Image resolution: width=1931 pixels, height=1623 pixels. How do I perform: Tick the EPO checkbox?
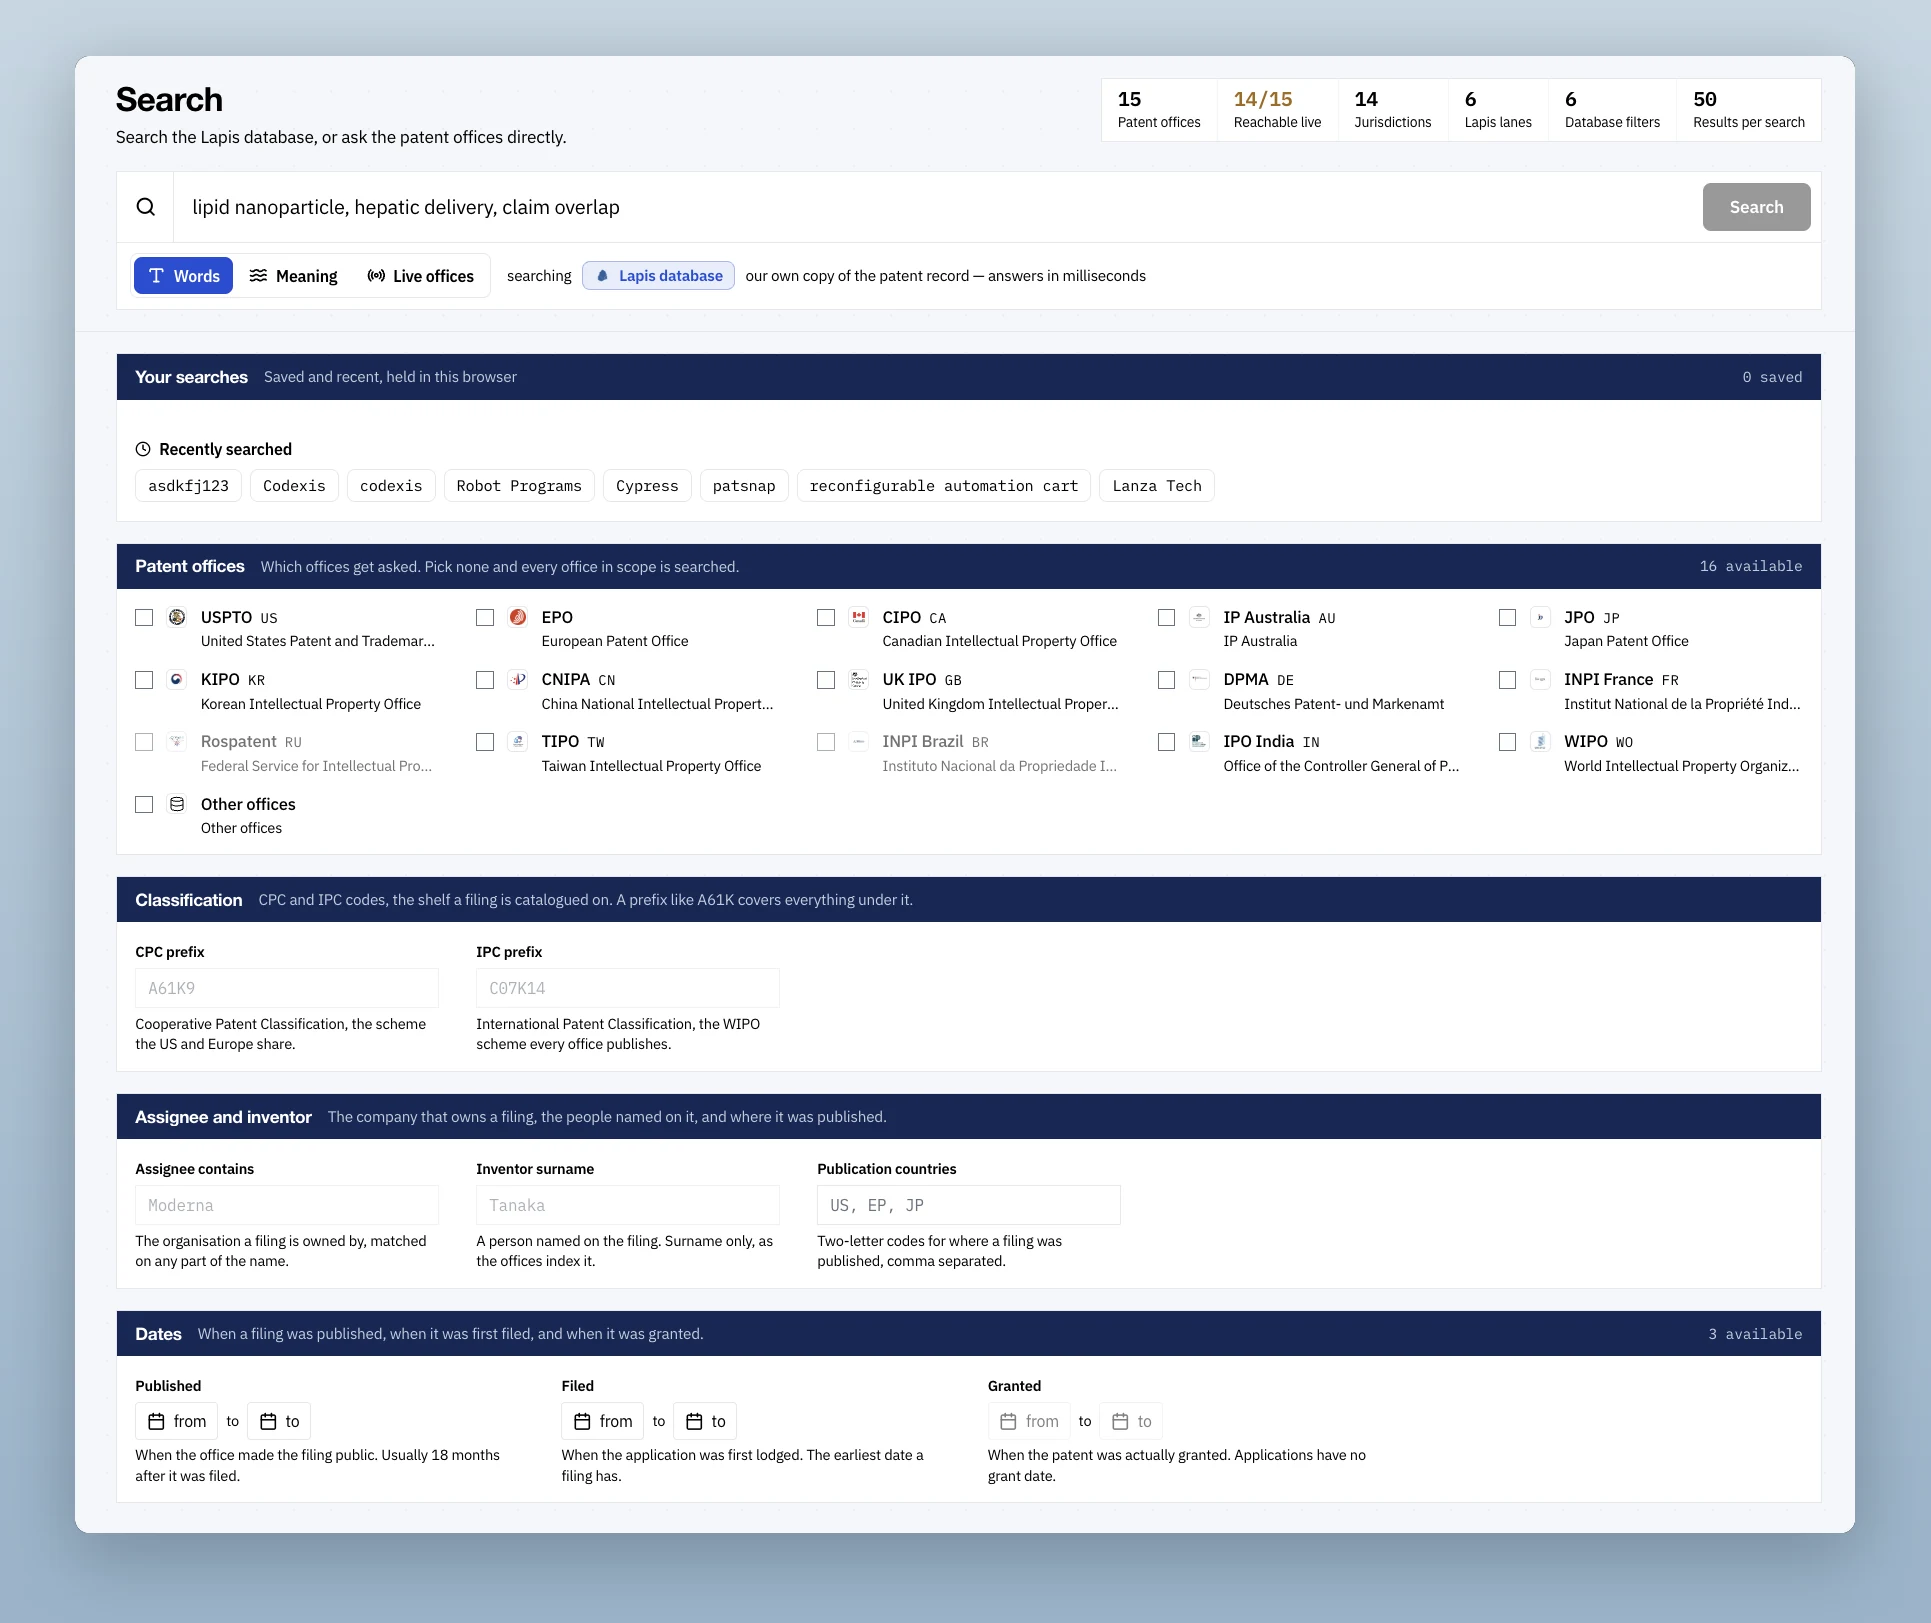tap(485, 617)
